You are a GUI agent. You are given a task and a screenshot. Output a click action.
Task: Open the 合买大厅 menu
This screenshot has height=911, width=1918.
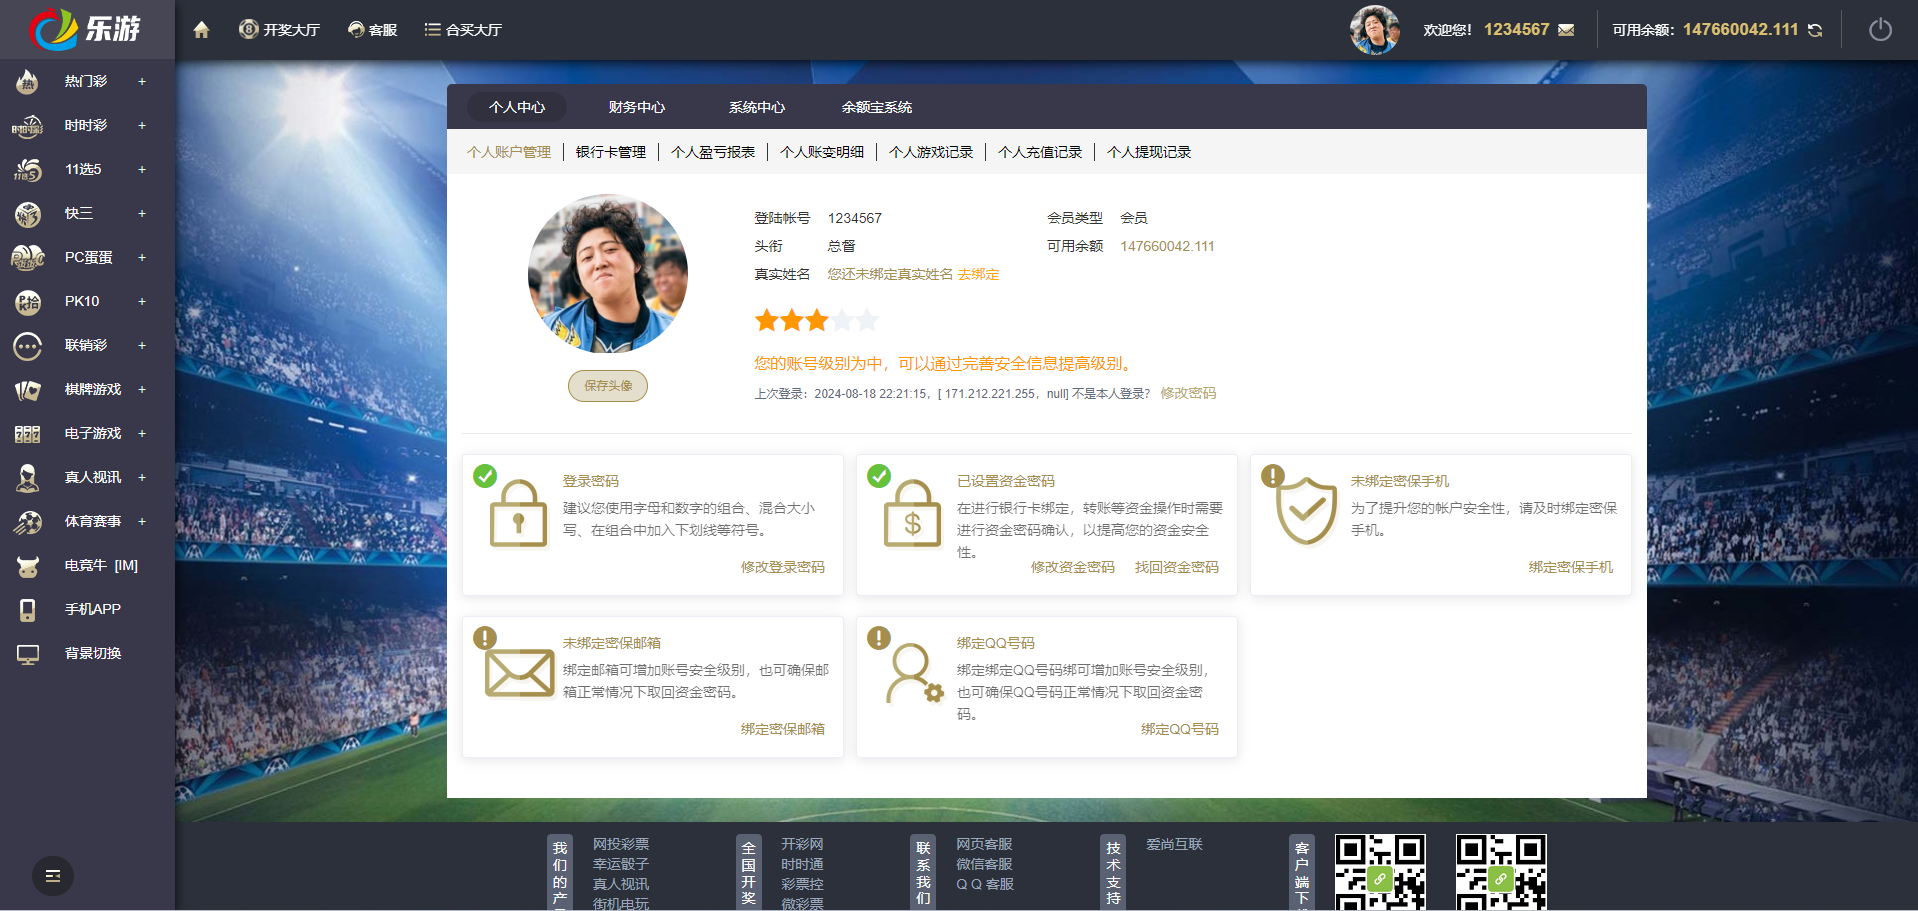[x=463, y=30]
